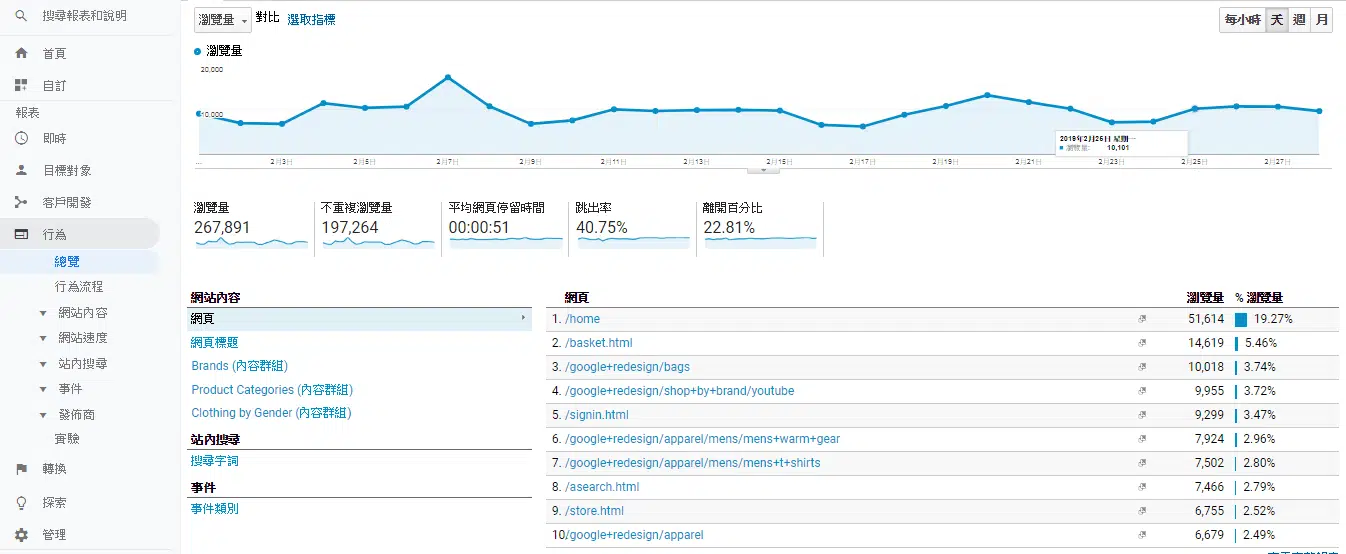Expand 網站速度 in sidebar
This screenshot has height=554, width=1346.
tap(43, 339)
